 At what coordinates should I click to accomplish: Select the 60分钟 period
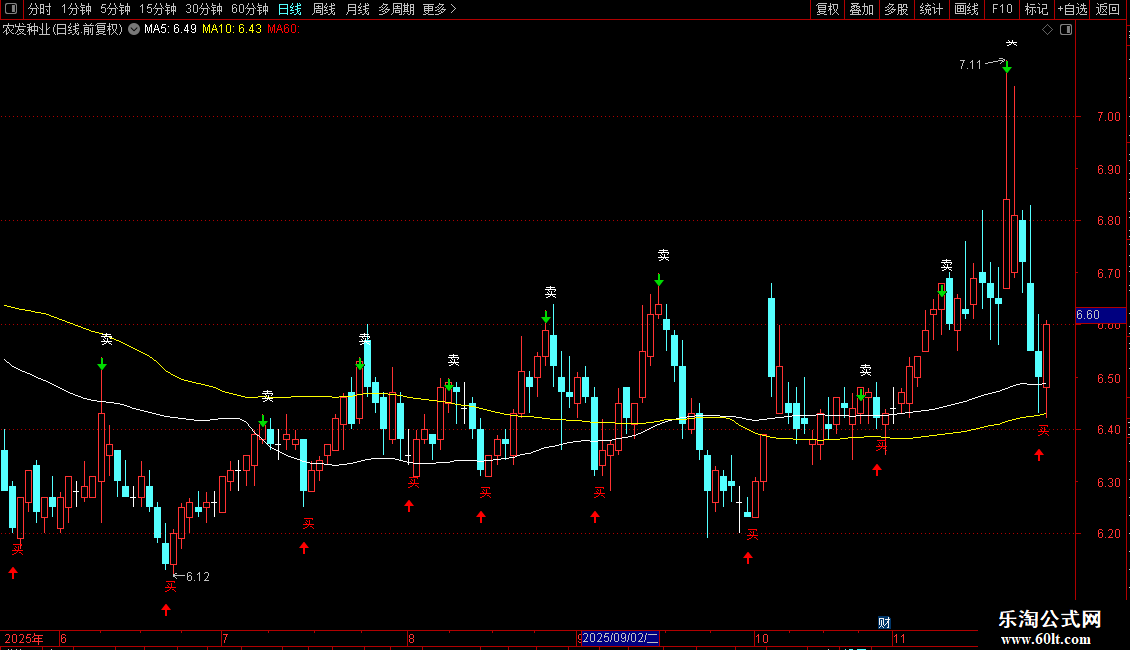click(249, 9)
